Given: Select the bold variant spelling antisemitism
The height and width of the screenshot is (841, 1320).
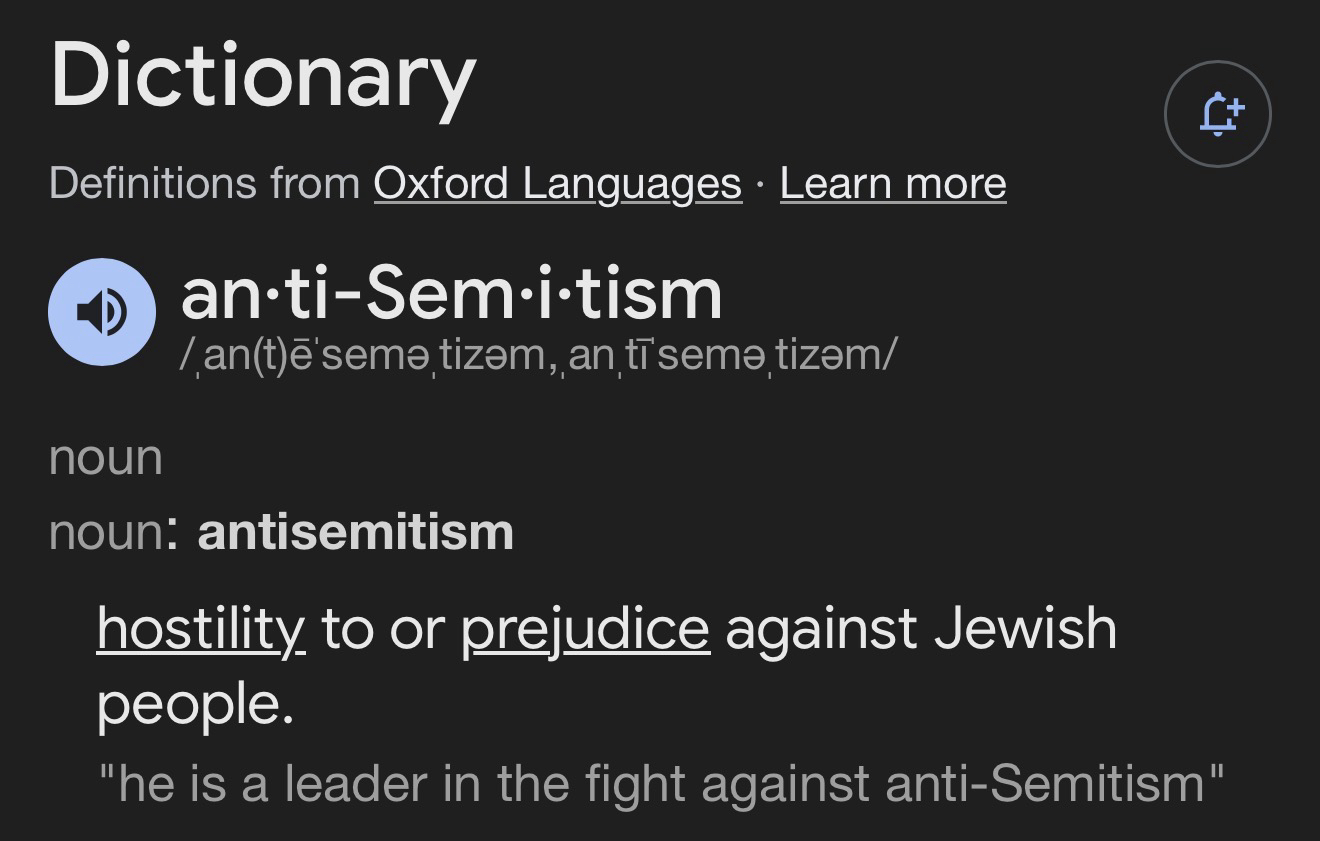Looking at the screenshot, I should 355,531.
